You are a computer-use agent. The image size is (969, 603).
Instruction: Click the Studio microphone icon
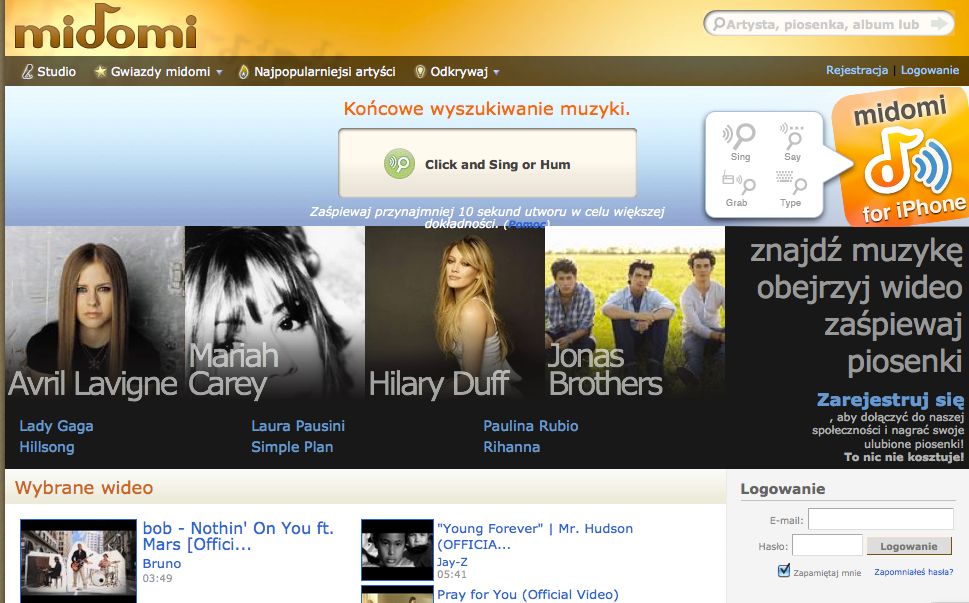[27, 72]
